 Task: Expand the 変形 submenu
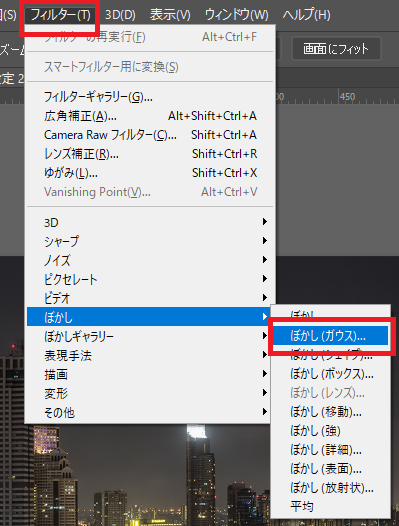tap(149, 393)
